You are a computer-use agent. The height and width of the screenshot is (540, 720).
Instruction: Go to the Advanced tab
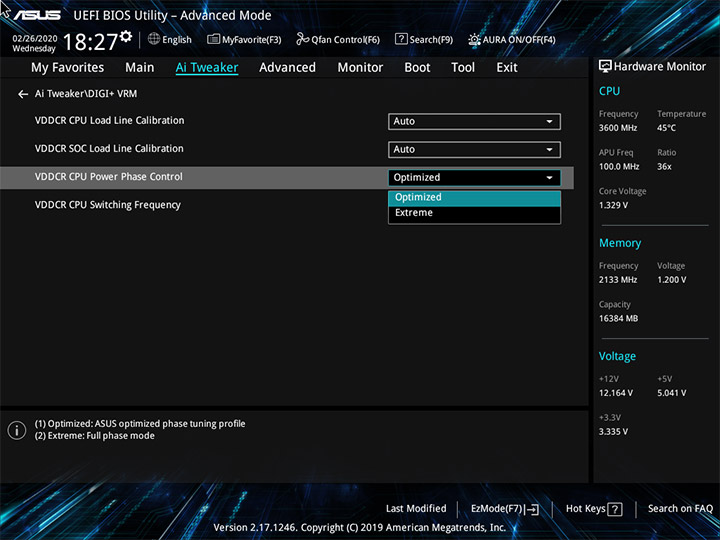pos(287,68)
